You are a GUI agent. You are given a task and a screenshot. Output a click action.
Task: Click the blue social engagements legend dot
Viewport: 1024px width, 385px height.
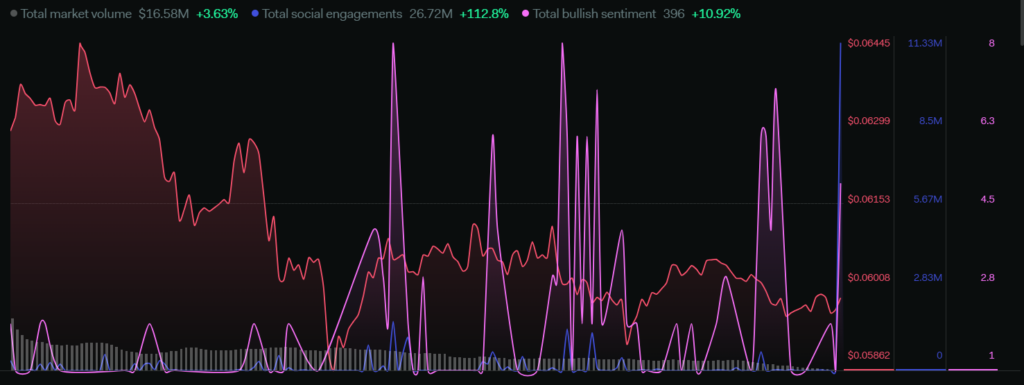[255, 13]
